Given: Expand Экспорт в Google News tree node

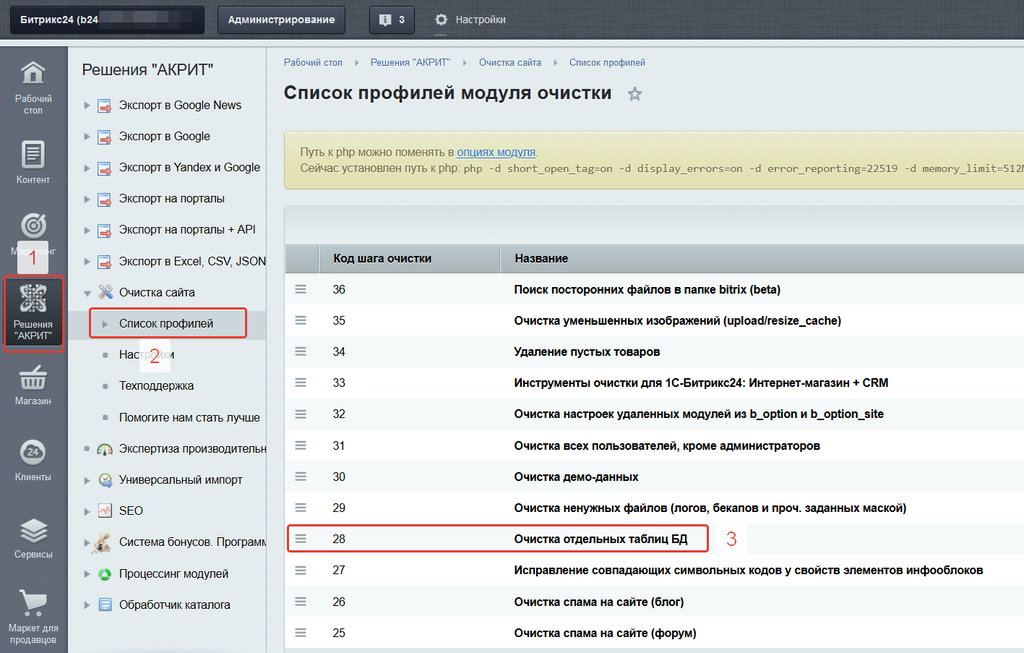Looking at the screenshot, I should (87, 105).
